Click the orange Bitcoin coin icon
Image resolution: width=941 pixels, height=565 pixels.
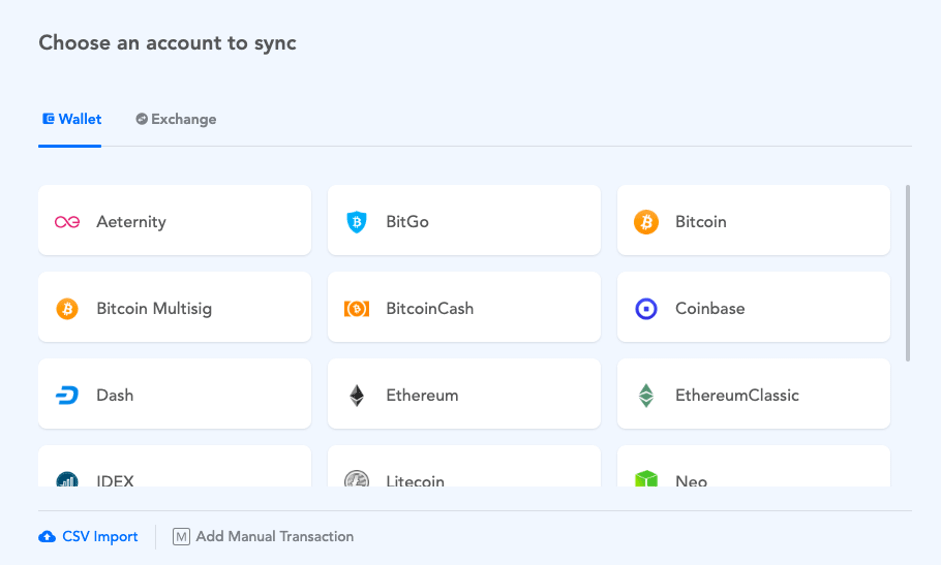646,222
